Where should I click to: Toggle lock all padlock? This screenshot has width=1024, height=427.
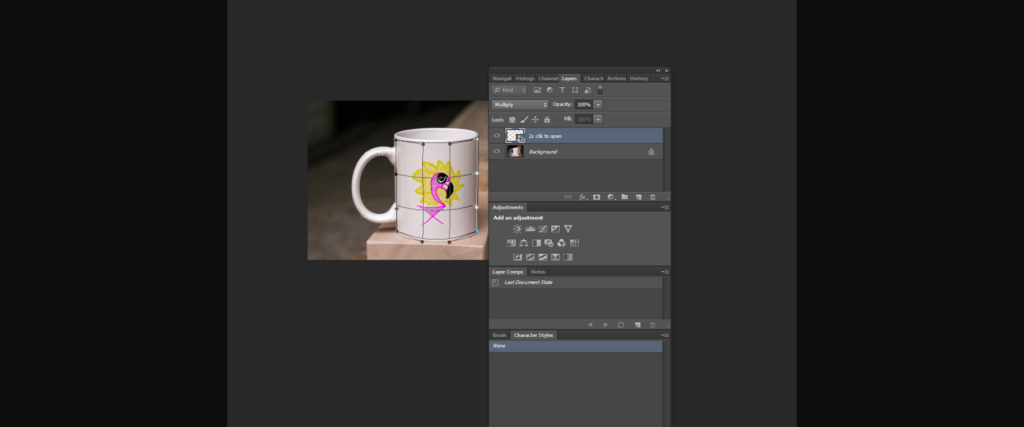547,119
